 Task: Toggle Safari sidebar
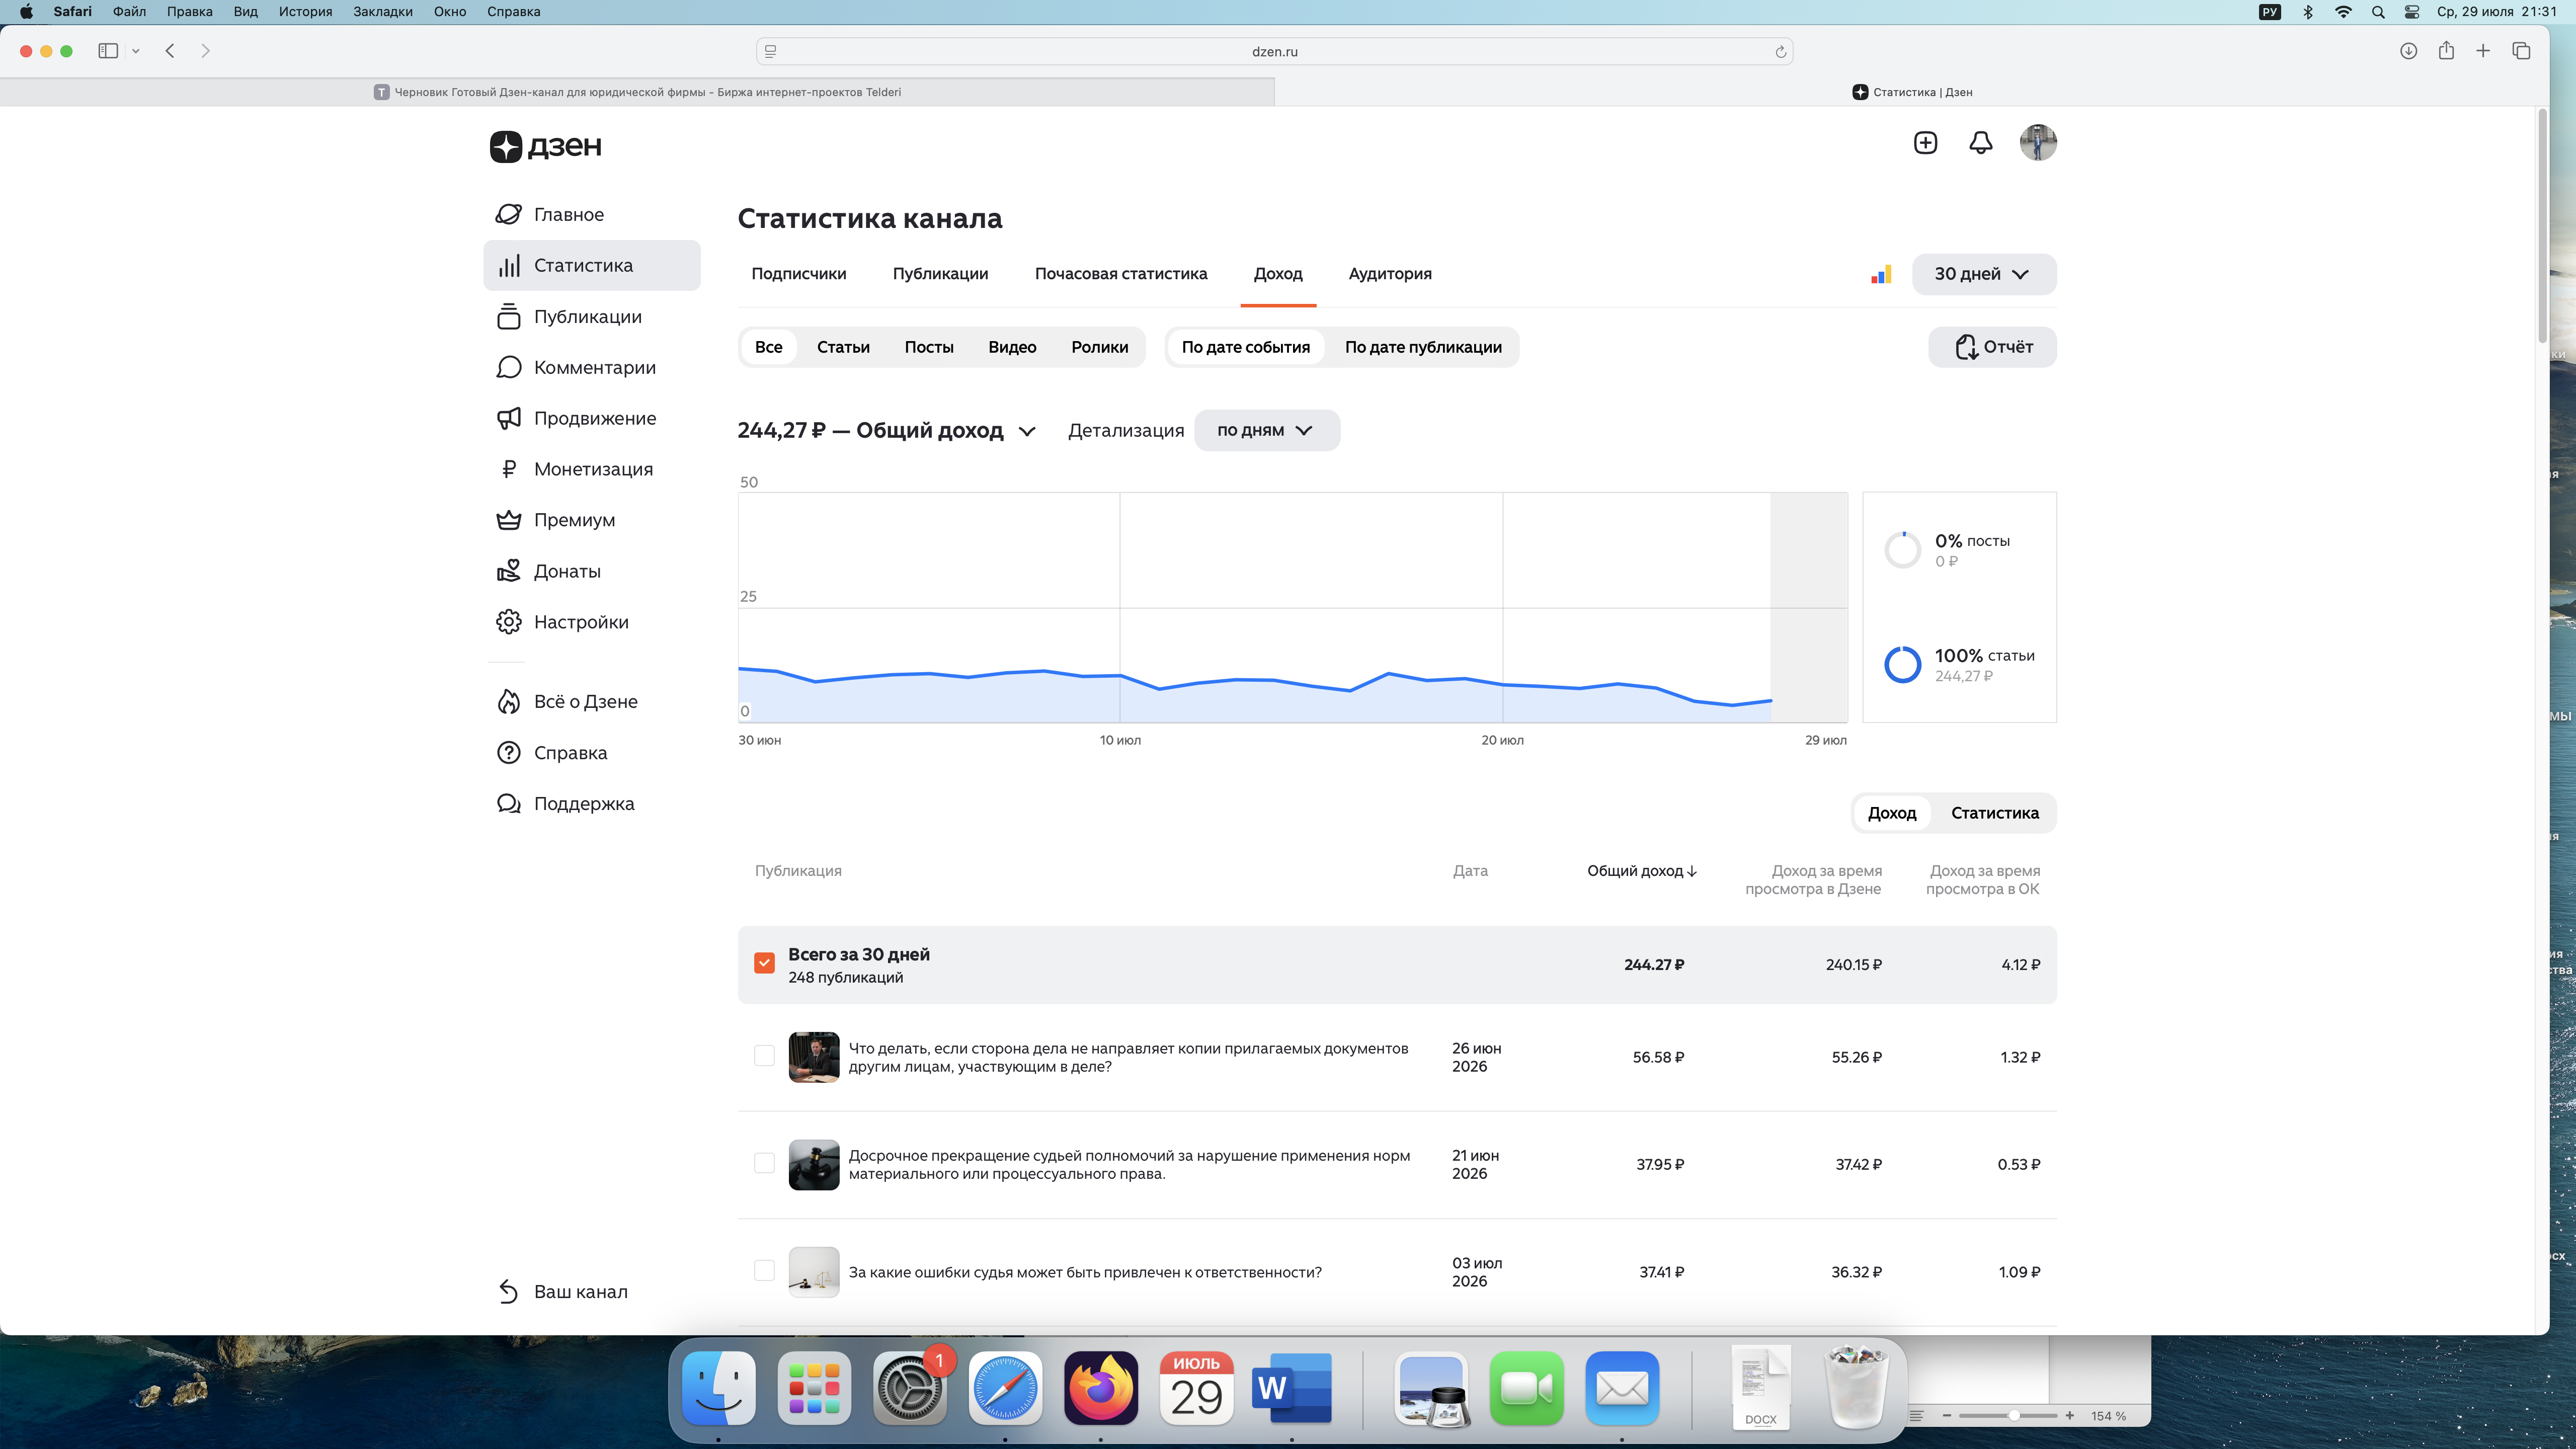(108, 51)
